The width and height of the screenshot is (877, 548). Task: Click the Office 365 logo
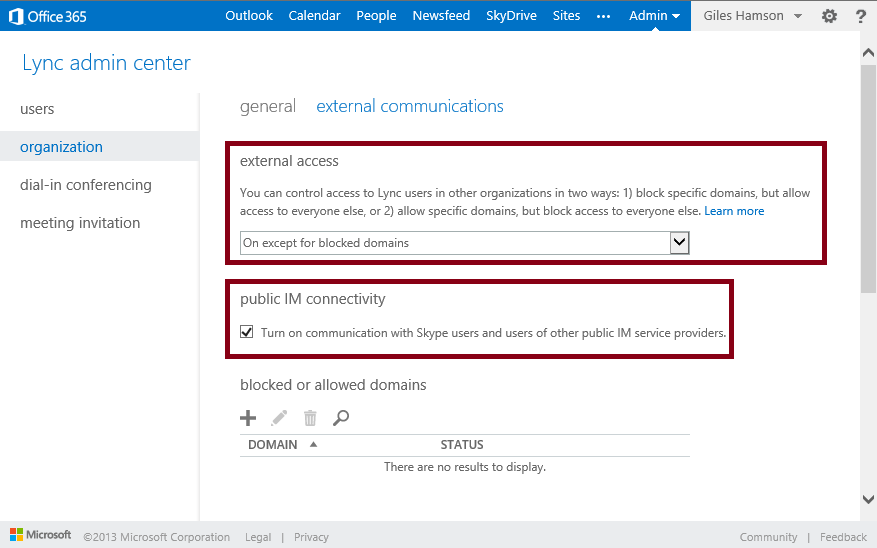[48, 16]
